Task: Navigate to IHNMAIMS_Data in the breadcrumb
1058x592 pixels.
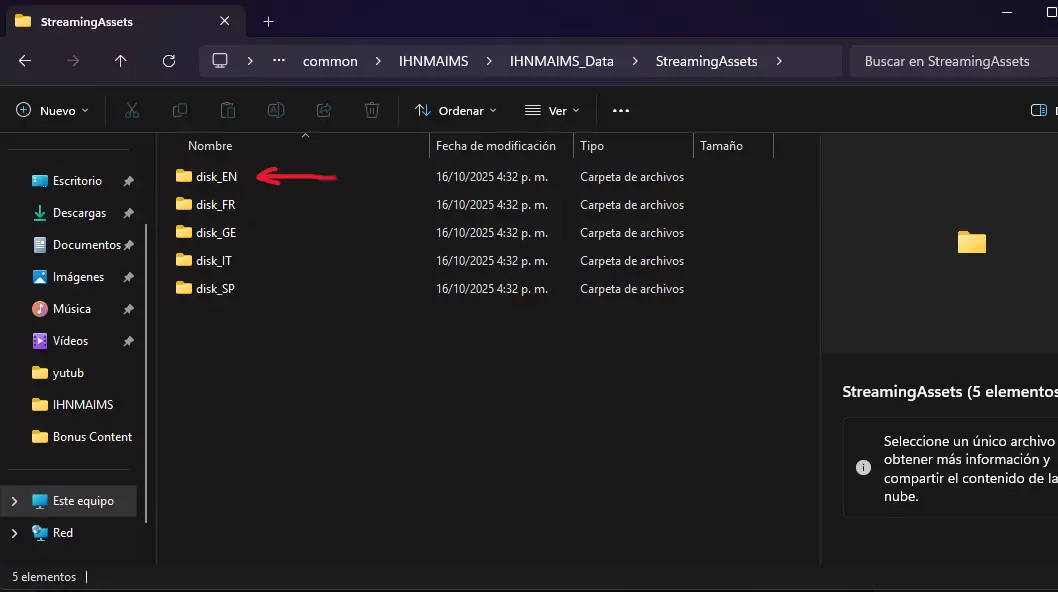Action: click(x=561, y=61)
